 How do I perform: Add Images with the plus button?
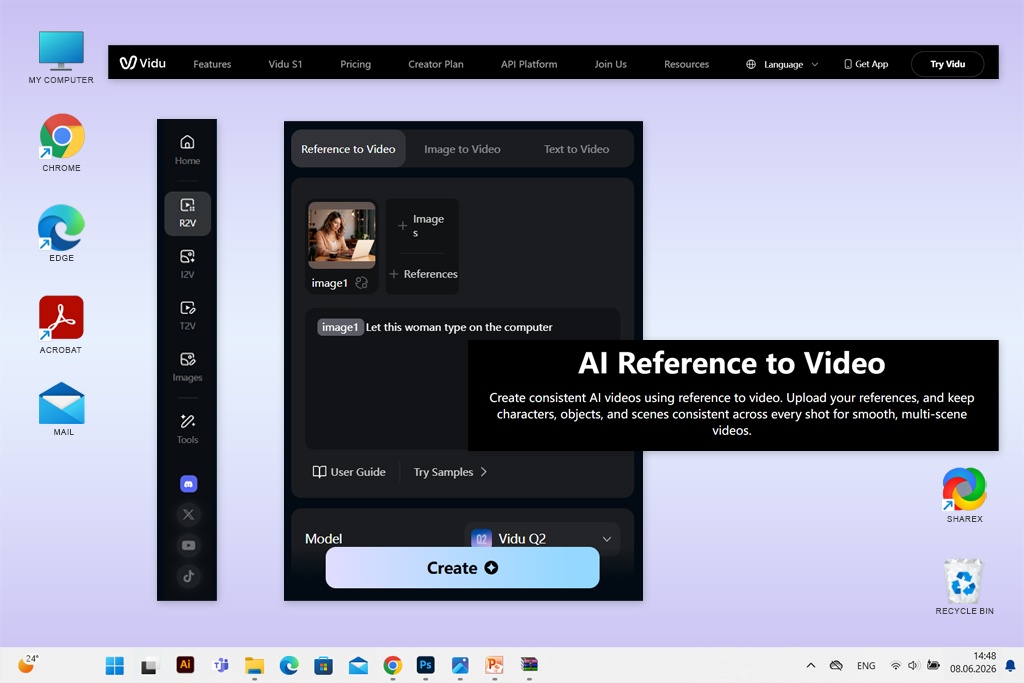tap(422, 225)
